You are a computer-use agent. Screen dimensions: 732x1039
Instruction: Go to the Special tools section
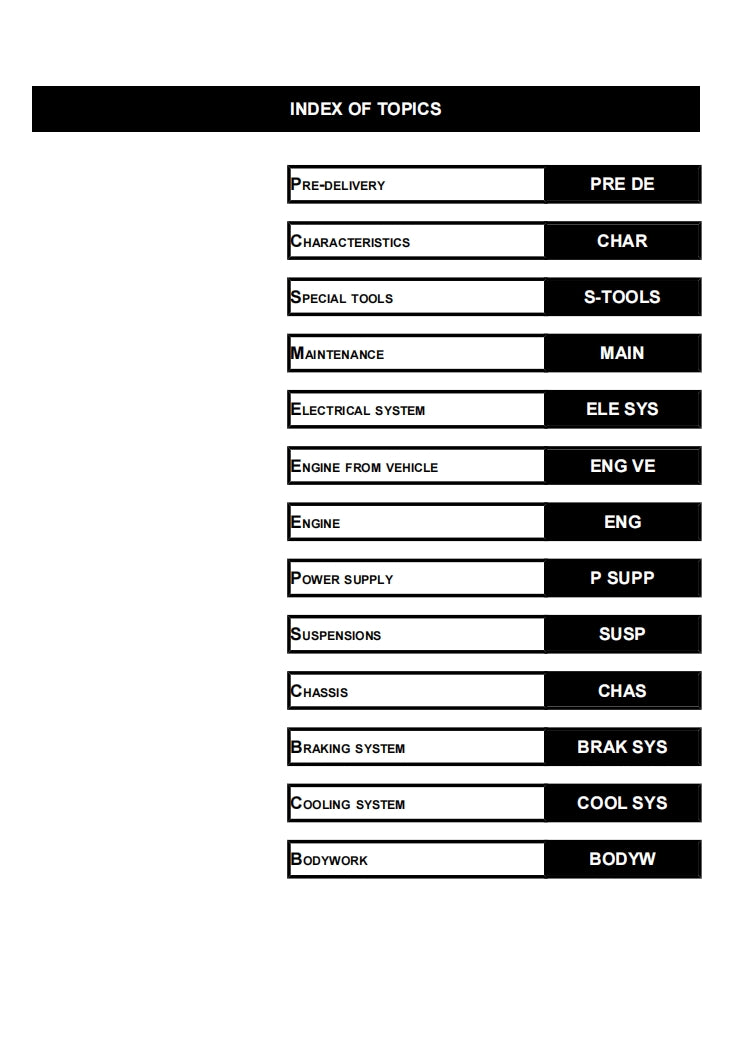342,298
